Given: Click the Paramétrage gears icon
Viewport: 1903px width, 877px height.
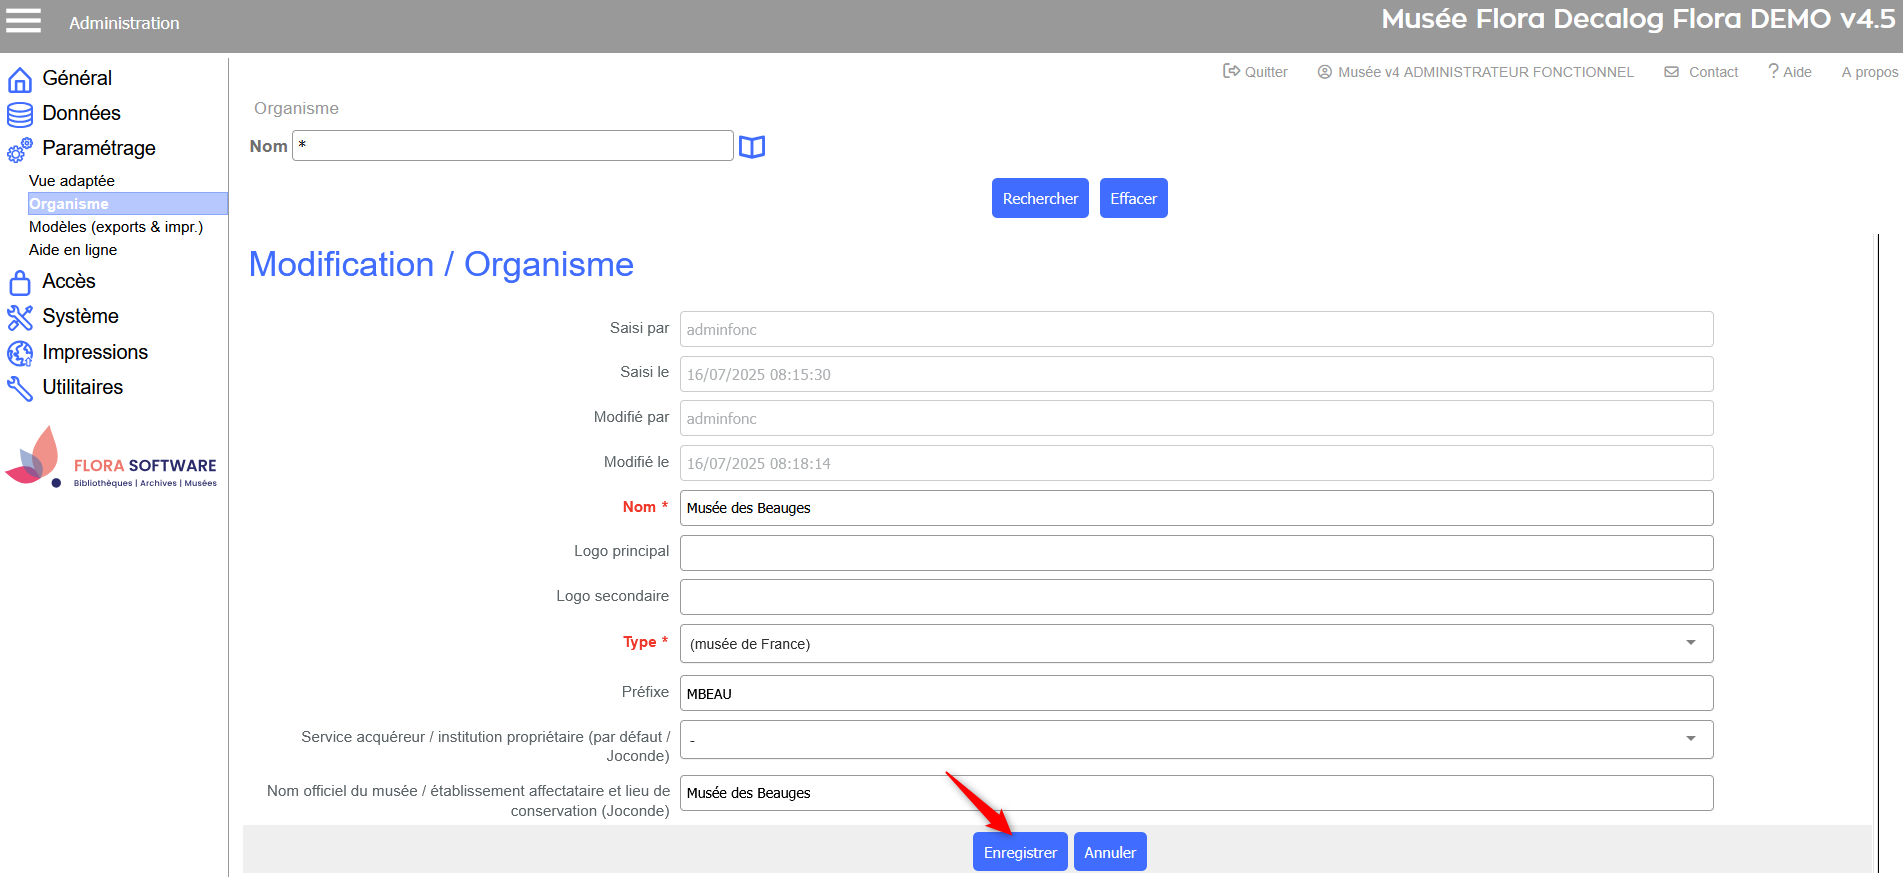Looking at the screenshot, I should (20, 150).
